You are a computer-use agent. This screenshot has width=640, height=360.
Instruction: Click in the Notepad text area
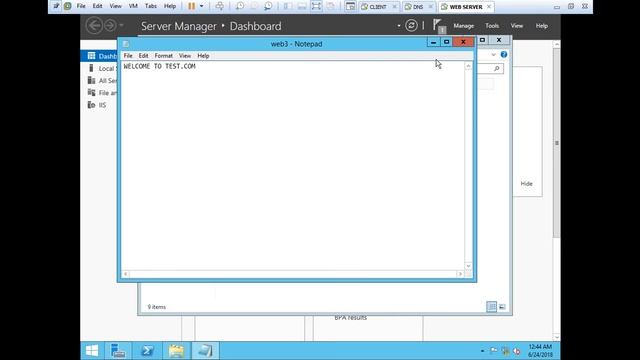click(x=293, y=165)
